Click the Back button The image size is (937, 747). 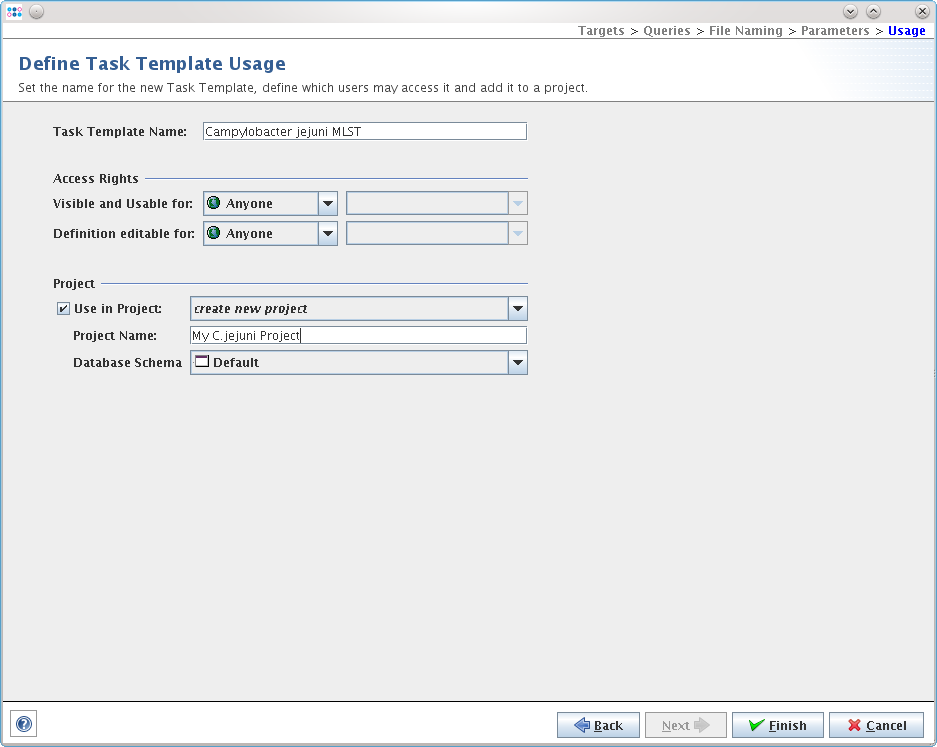[x=598, y=725]
